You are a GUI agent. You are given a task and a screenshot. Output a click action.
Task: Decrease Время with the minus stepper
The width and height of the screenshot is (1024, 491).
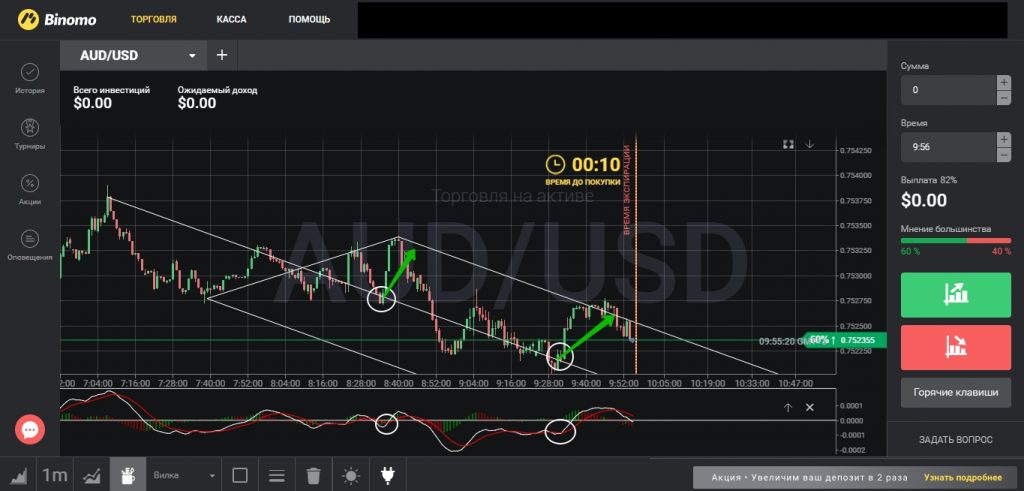pyautogui.click(x=1004, y=155)
